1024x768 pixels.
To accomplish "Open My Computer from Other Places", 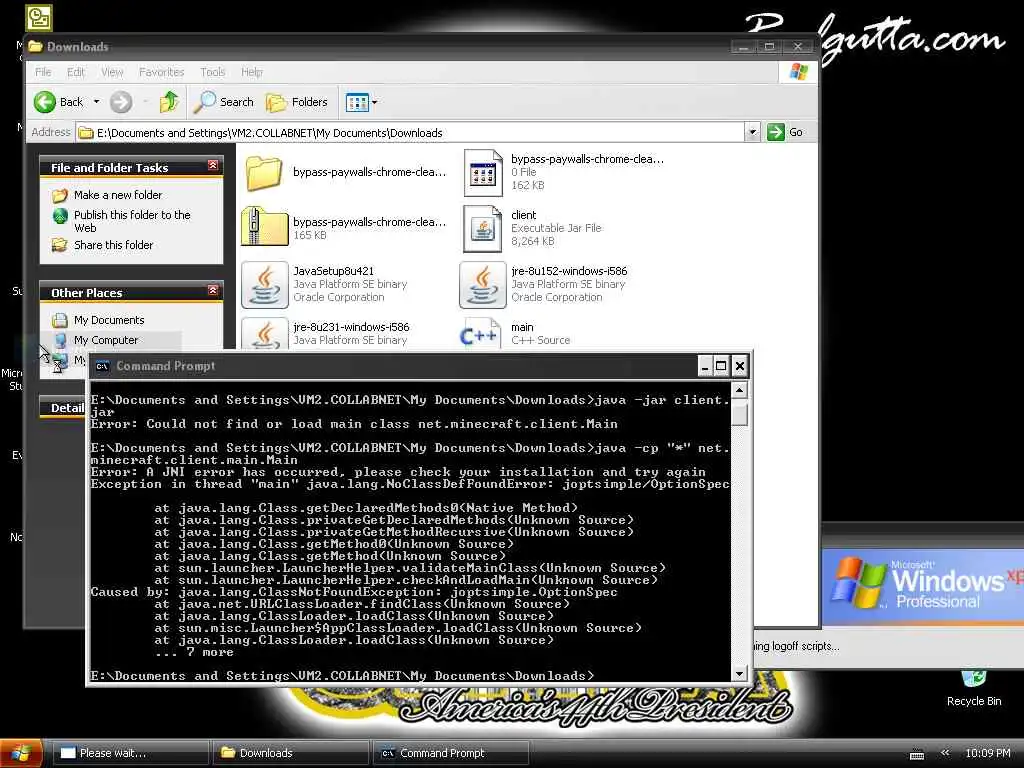I will 106,340.
